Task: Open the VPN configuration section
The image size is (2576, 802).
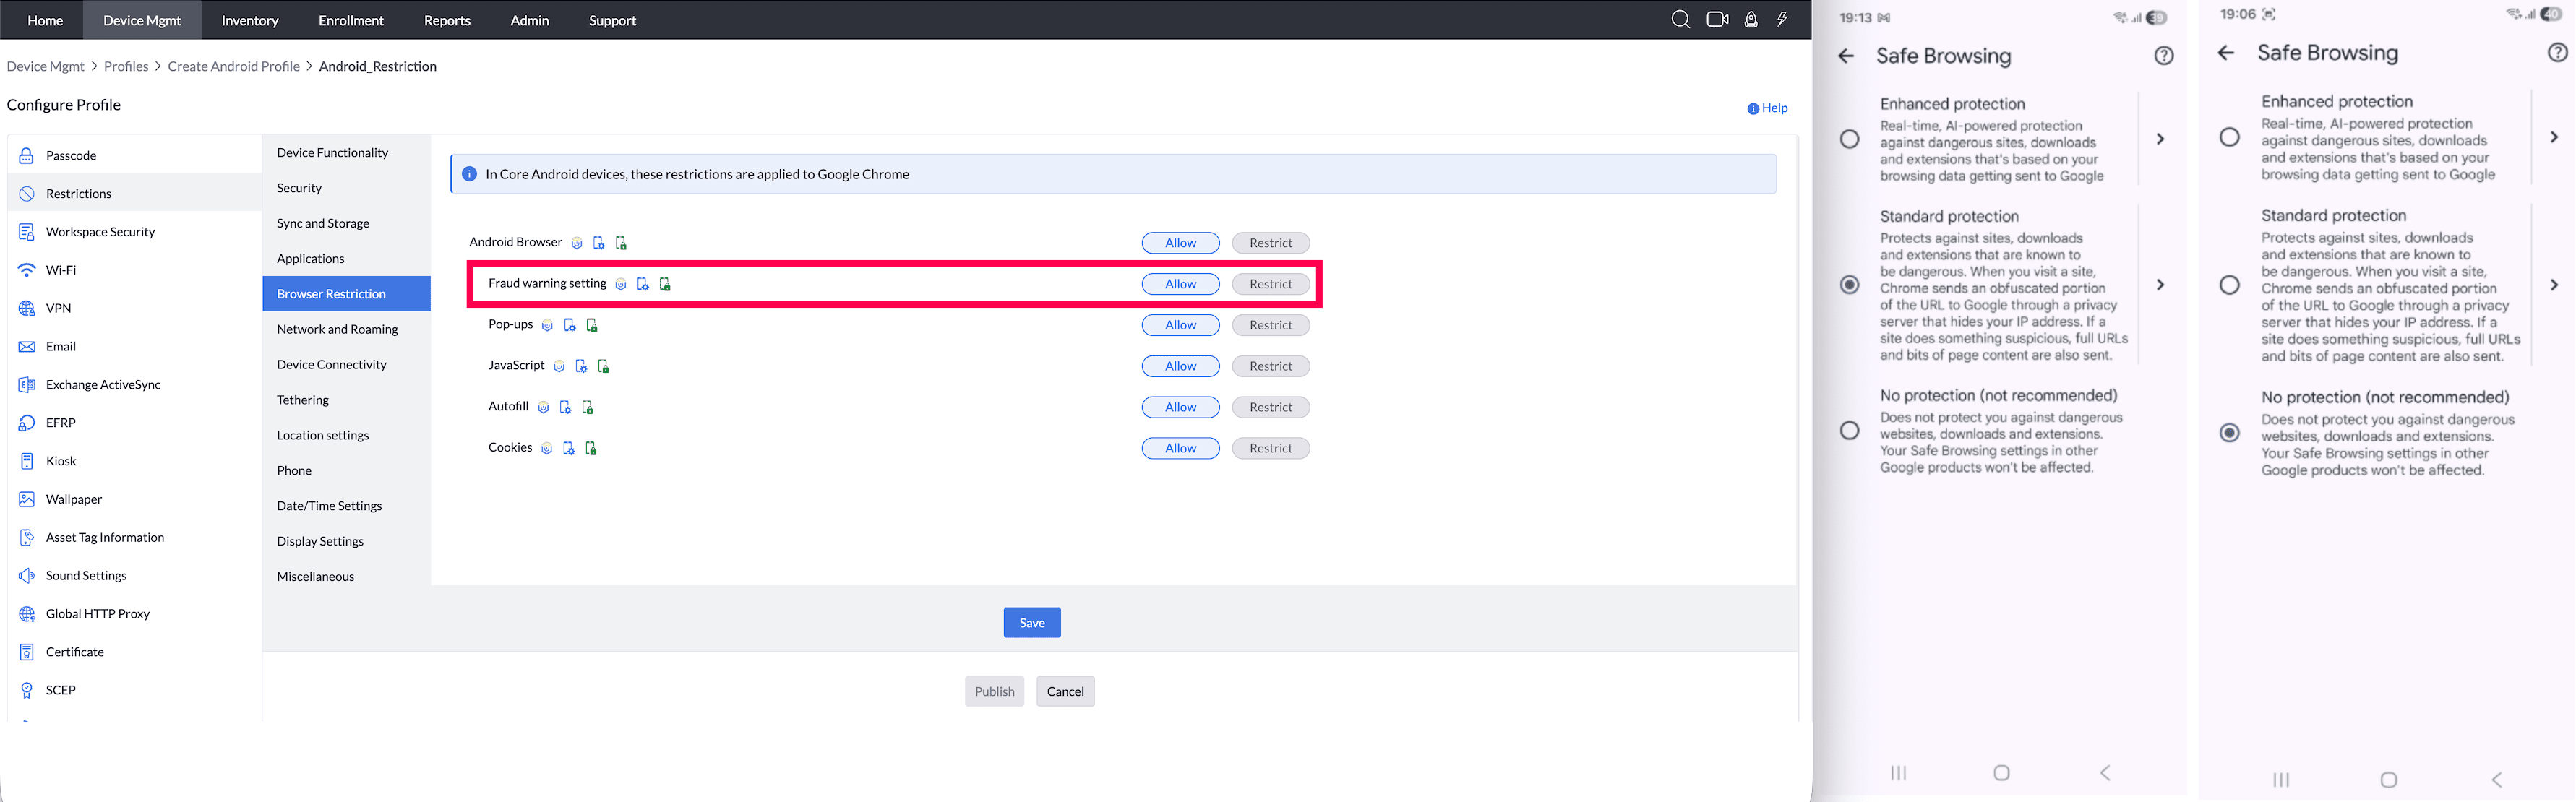Action: pos(59,308)
